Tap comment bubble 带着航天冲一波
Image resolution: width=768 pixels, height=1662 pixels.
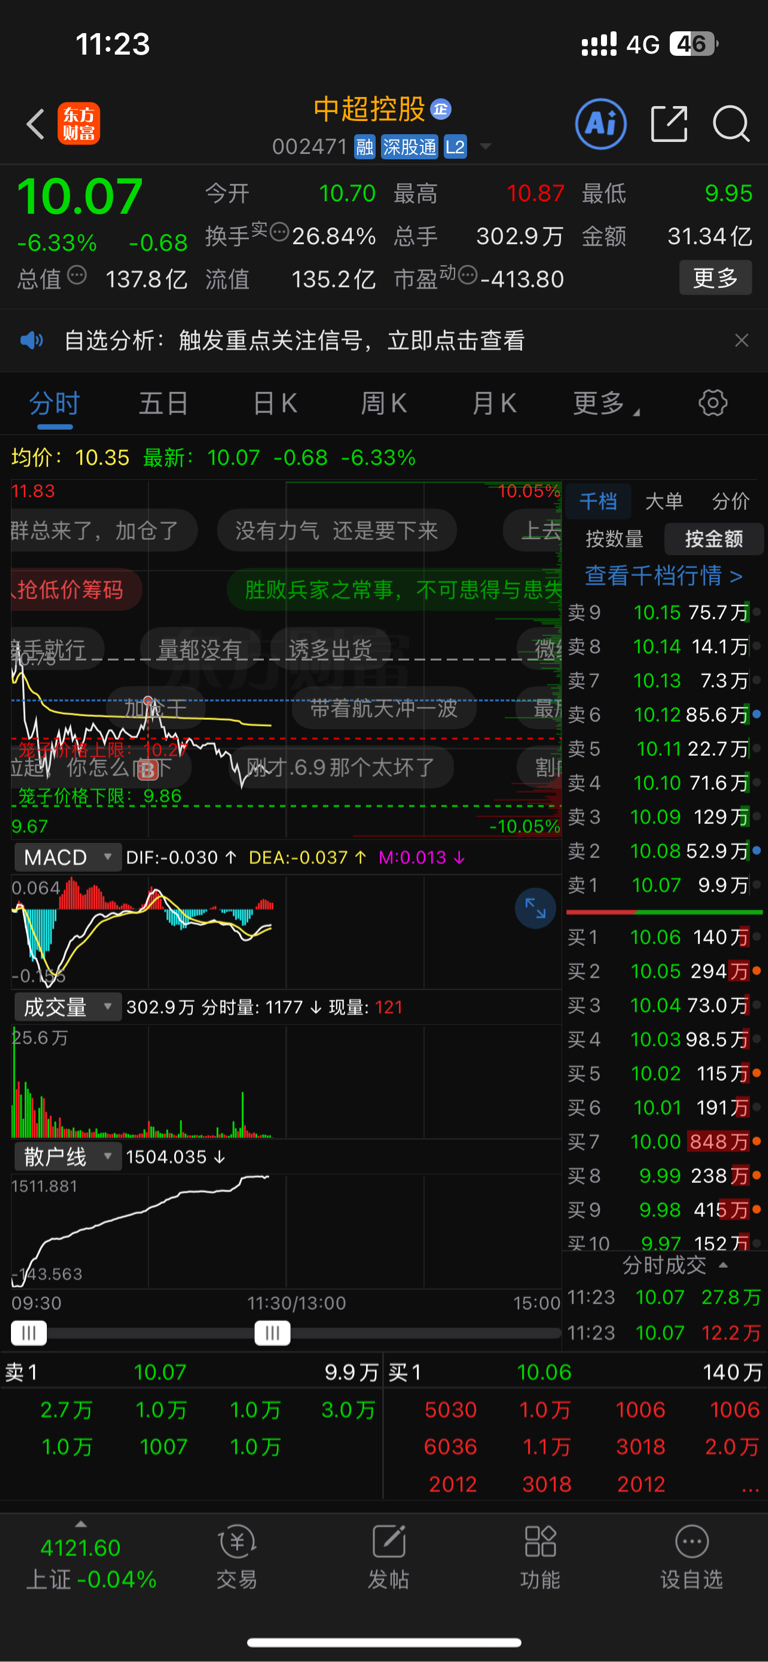pos(384,709)
